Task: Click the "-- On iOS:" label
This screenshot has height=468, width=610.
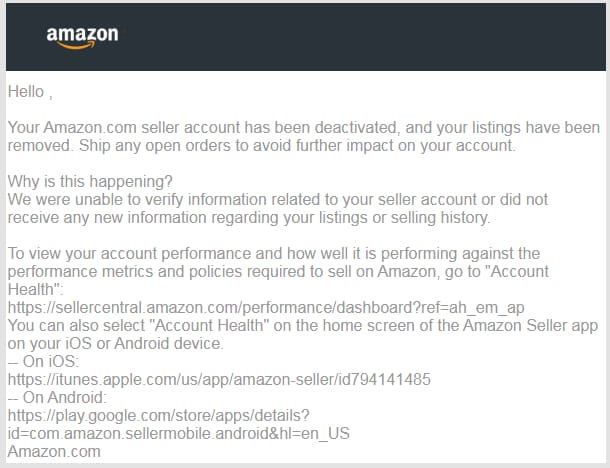Action: tap(43, 361)
